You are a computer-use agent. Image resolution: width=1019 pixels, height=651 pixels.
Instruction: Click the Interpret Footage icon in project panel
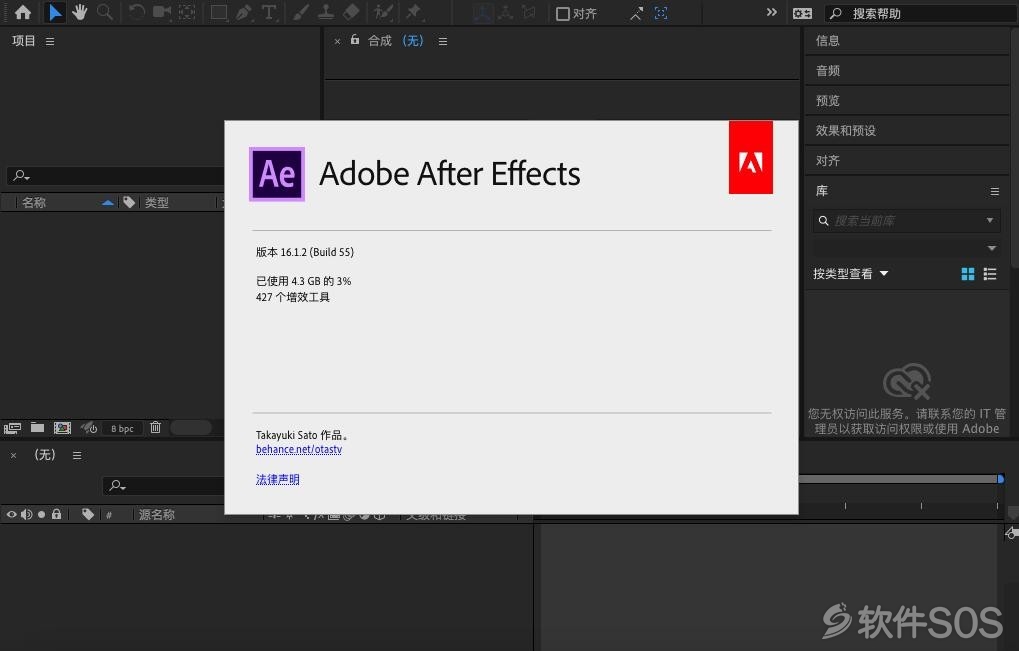coord(12,428)
